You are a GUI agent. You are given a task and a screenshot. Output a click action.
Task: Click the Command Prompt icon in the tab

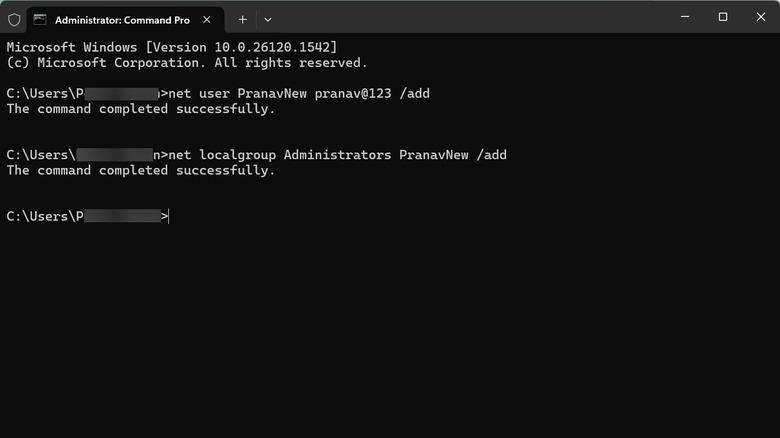pos(40,19)
